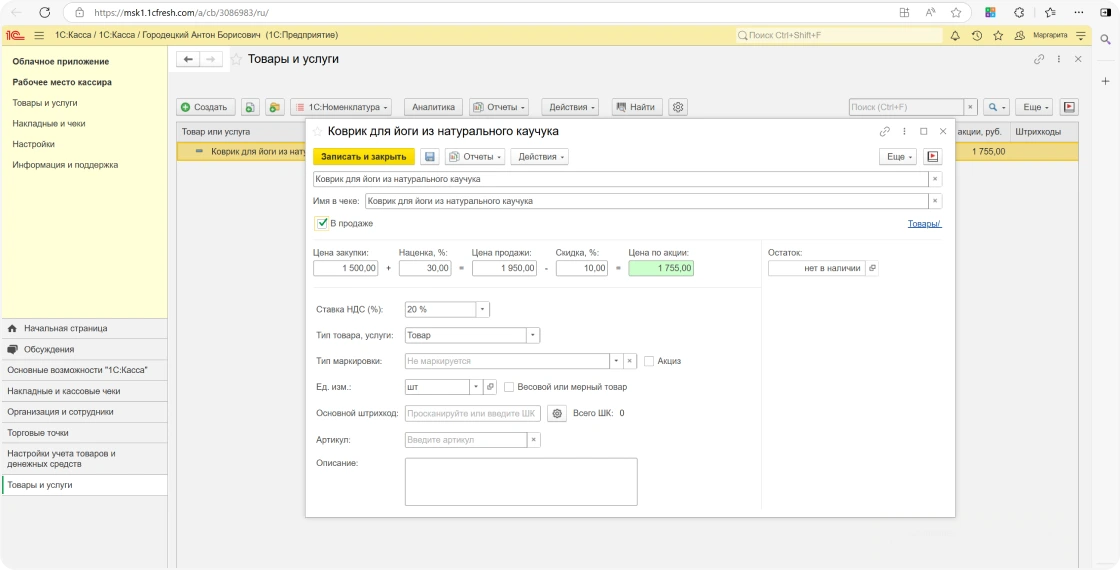This screenshot has width=1120, height=570.
Task: Open the Маргарита user menu
Action: 1050,35
